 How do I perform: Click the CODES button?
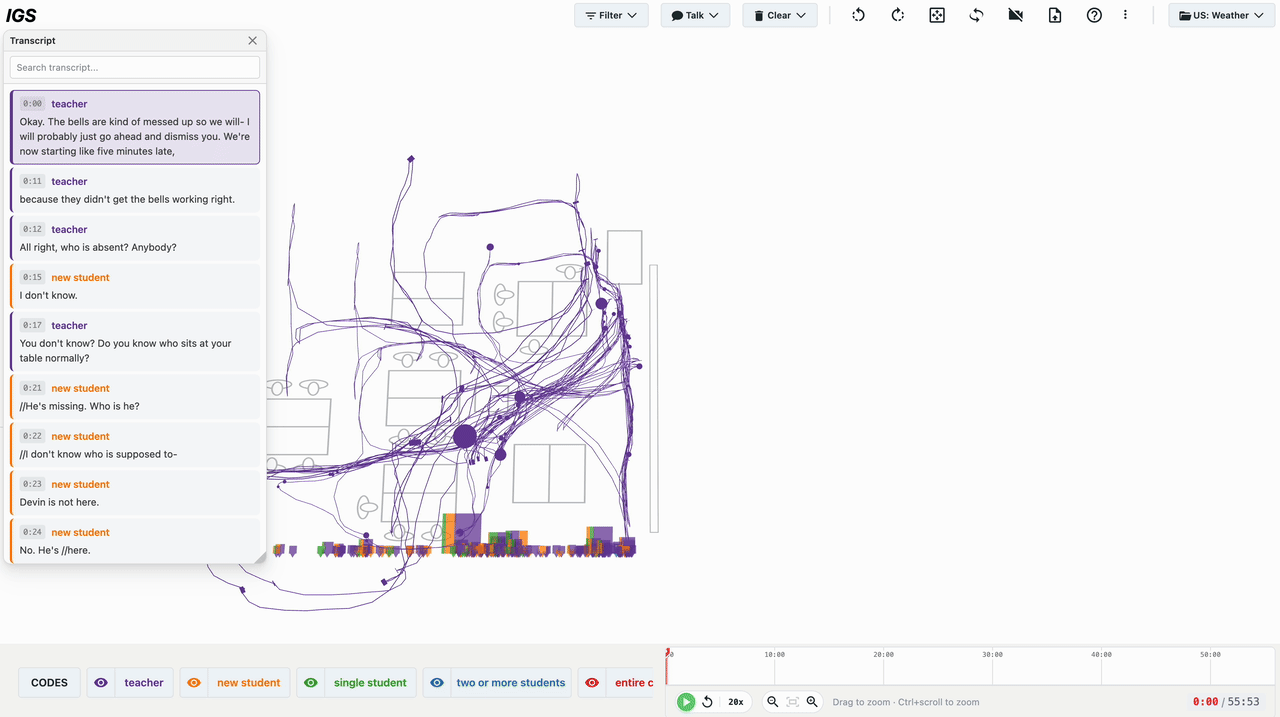49,682
